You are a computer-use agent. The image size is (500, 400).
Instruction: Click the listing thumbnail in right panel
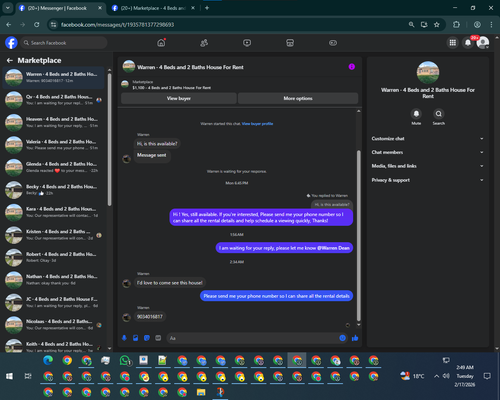coord(428,72)
